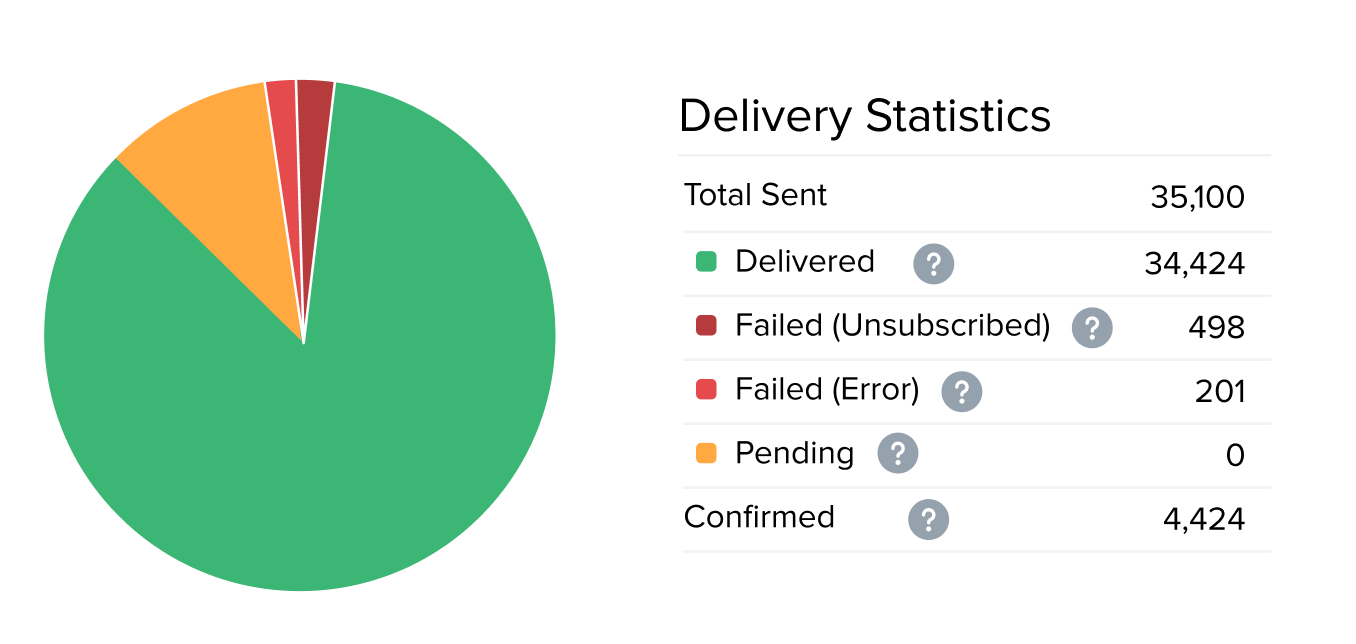
Task: Click the question mark next to Failed (Error)
Action: tap(962, 391)
